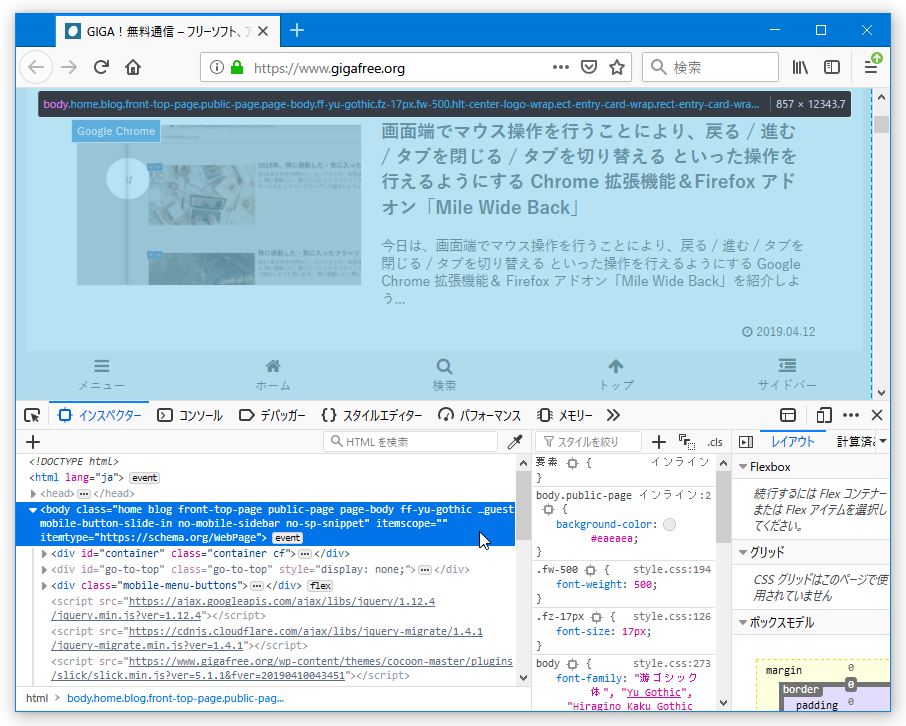Close the GIGA！無料通信 tab
The width and height of the screenshot is (906, 726).
click(x=263, y=31)
